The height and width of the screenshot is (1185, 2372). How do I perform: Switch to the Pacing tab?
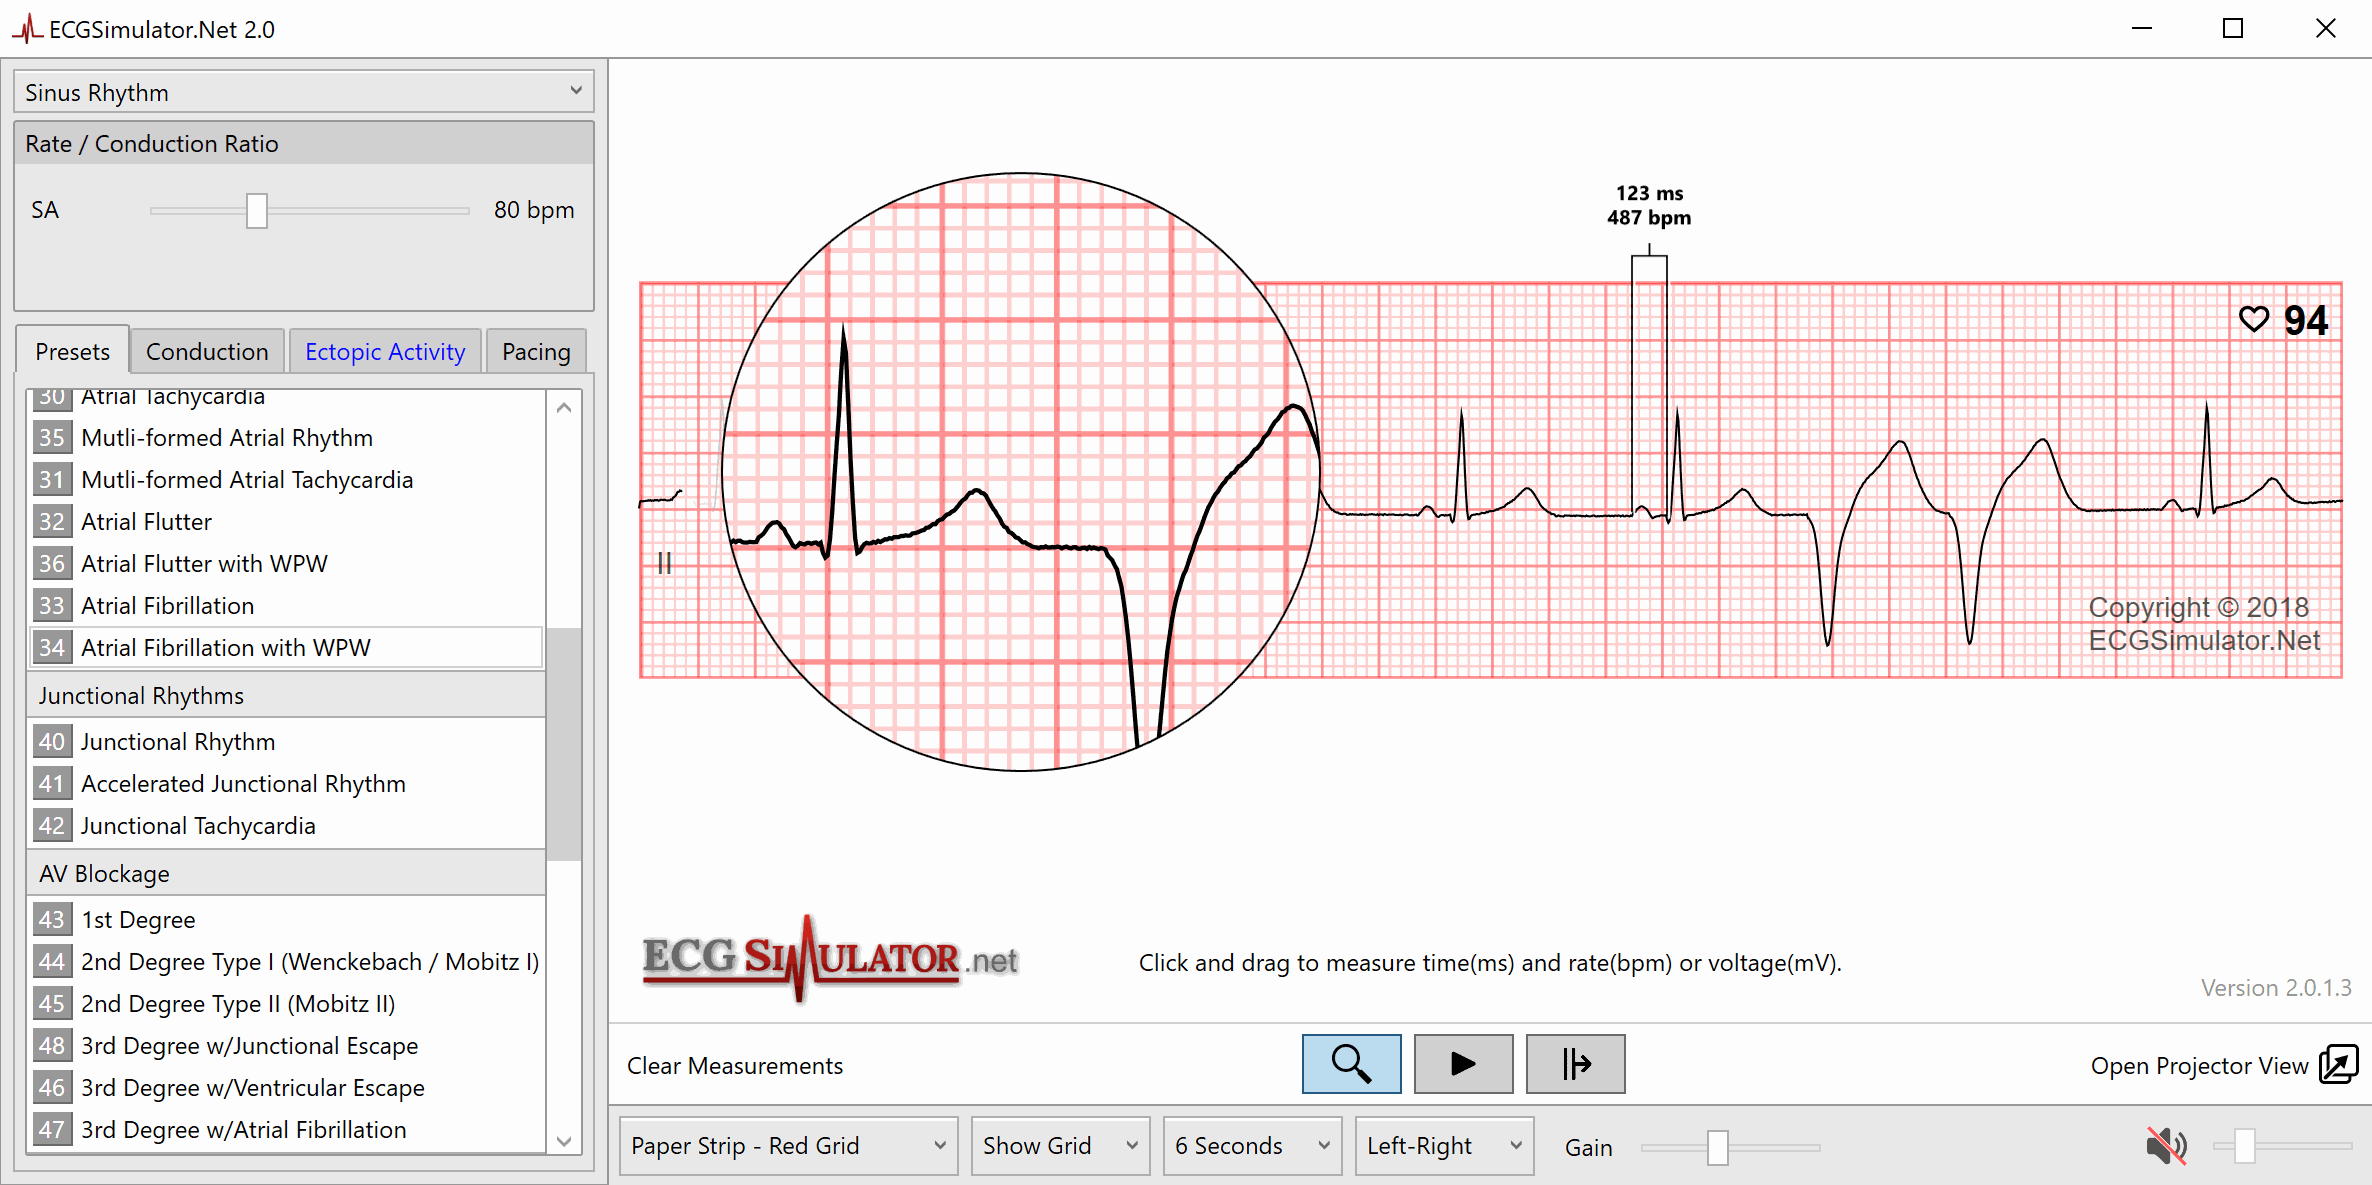[536, 351]
